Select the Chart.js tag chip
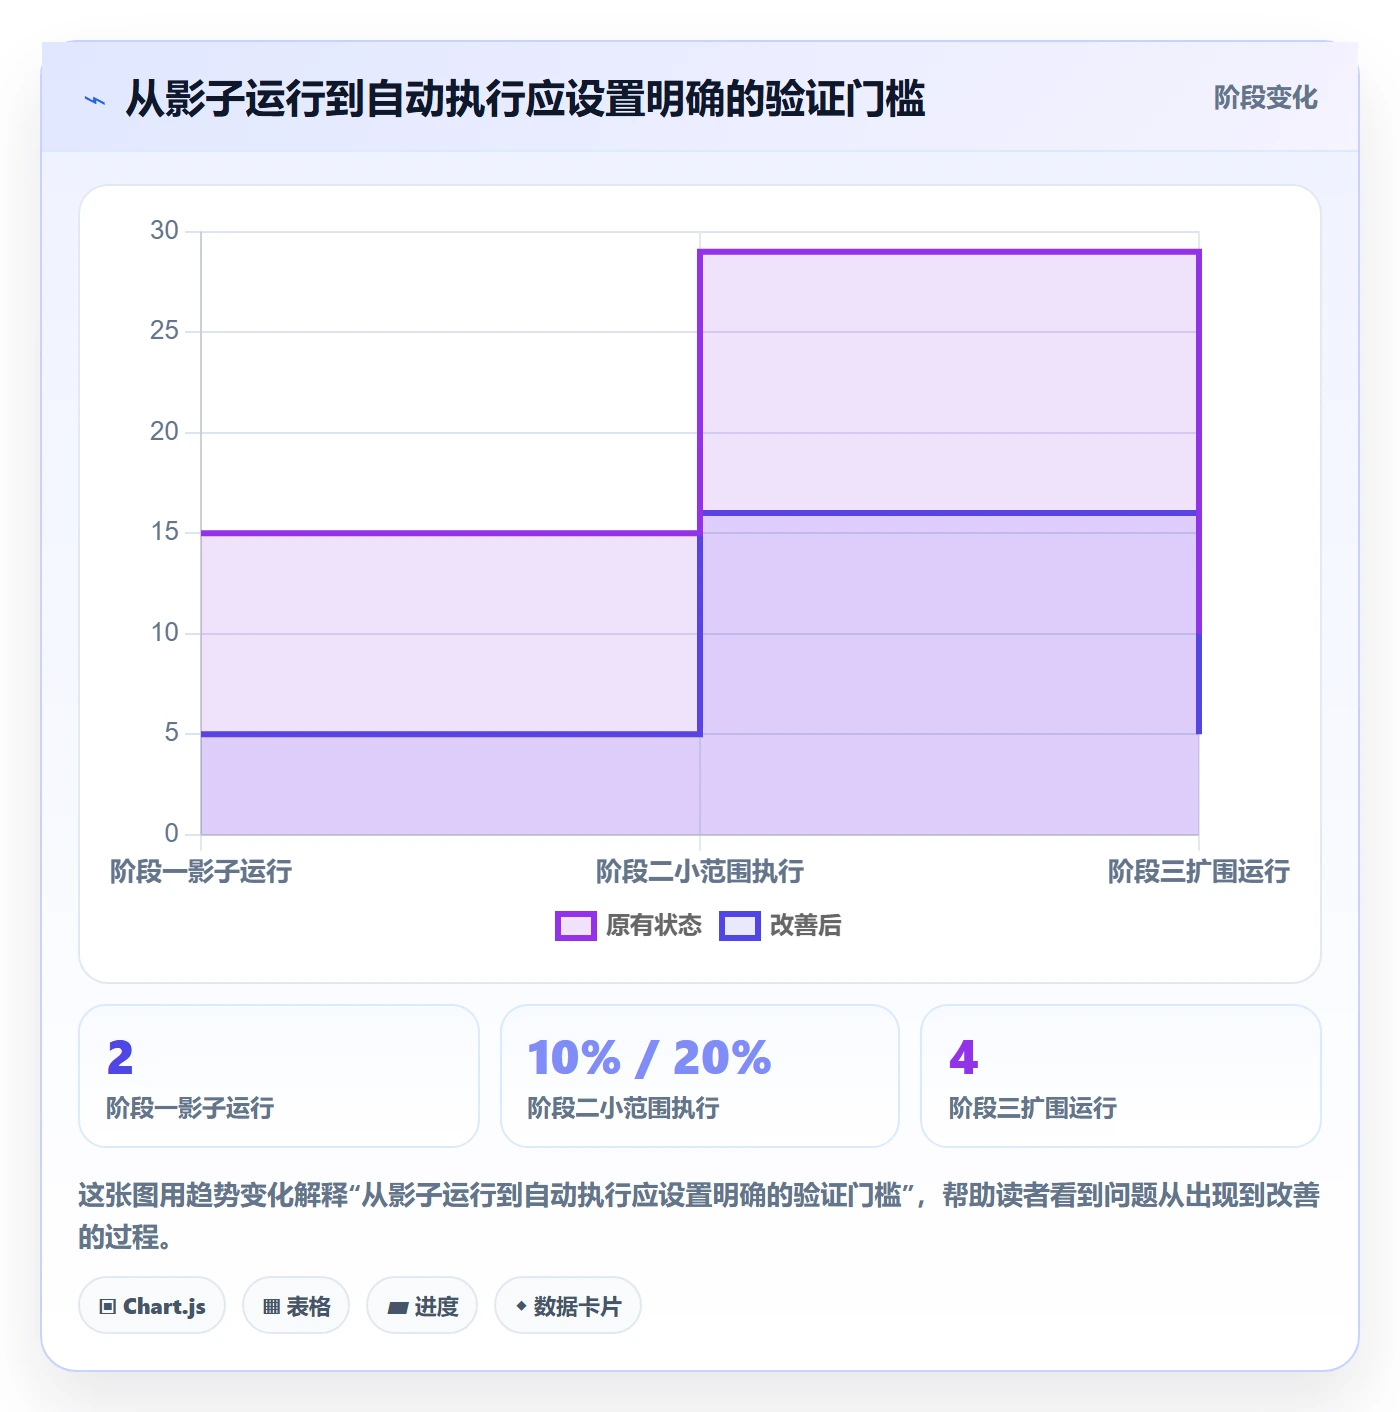 click(152, 1306)
